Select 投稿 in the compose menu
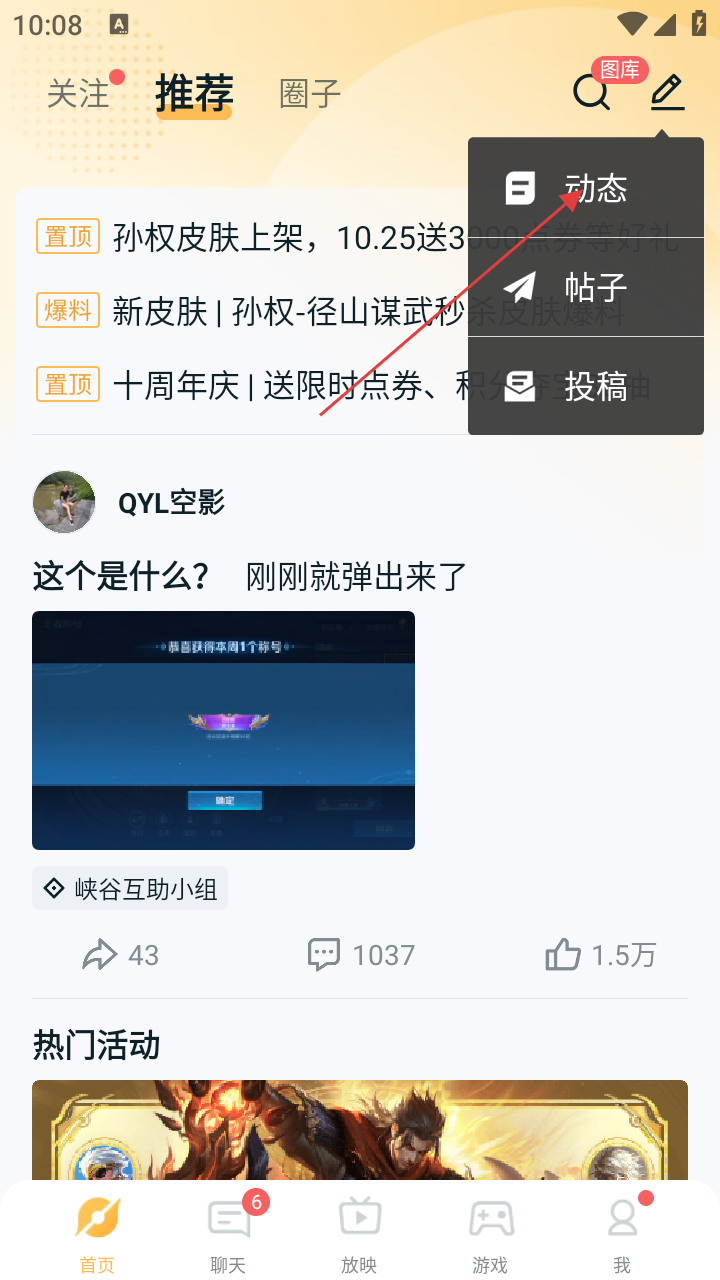 click(586, 386)
